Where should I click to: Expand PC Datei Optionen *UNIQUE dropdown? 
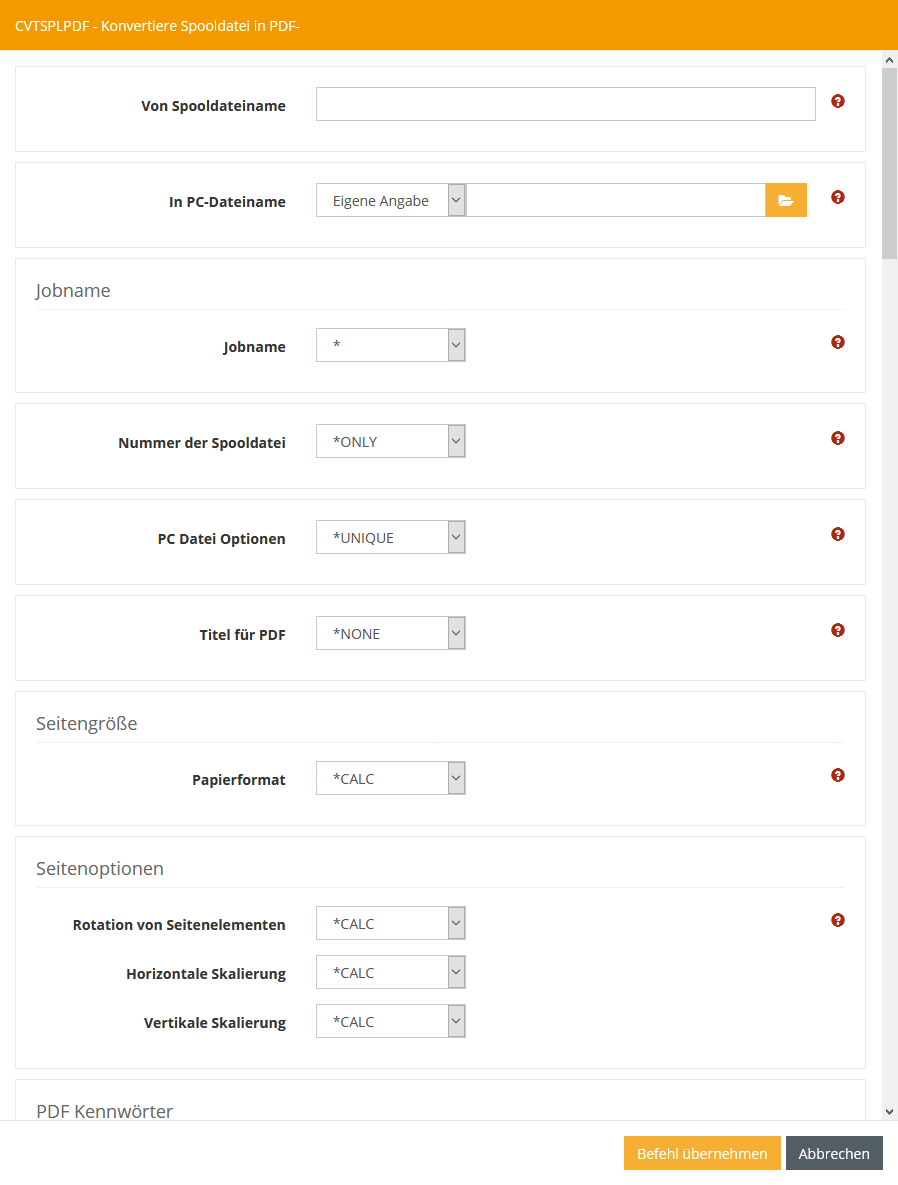[390, 538]
